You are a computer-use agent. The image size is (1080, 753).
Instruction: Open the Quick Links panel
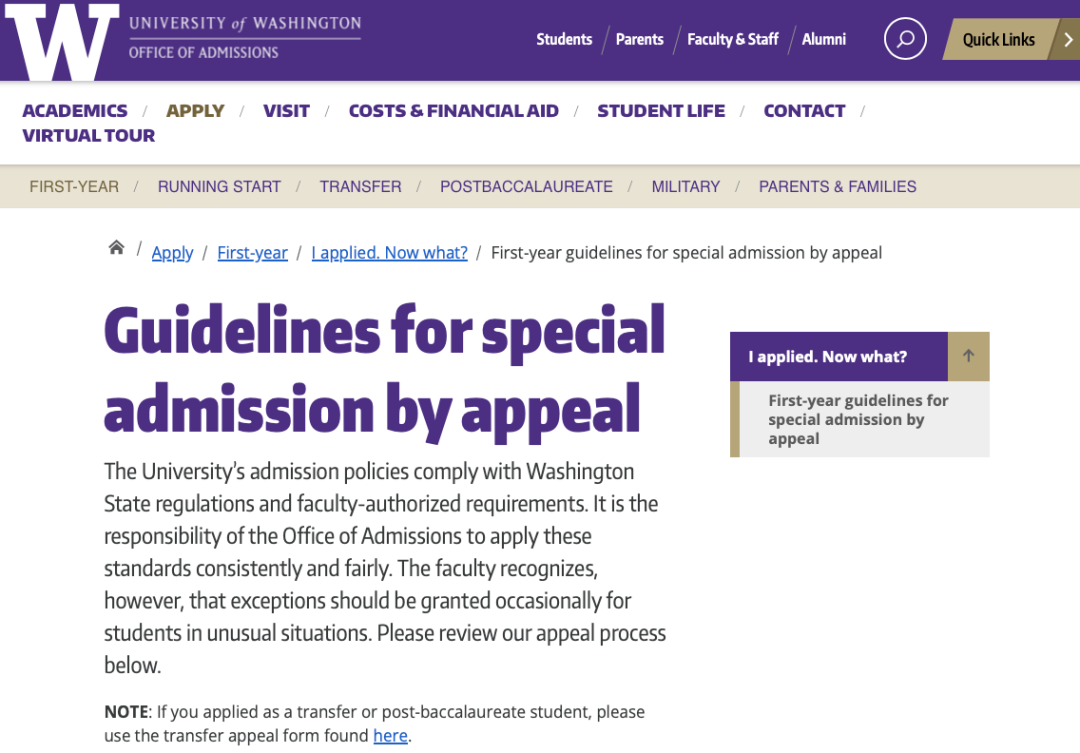(x=998, y=40)
